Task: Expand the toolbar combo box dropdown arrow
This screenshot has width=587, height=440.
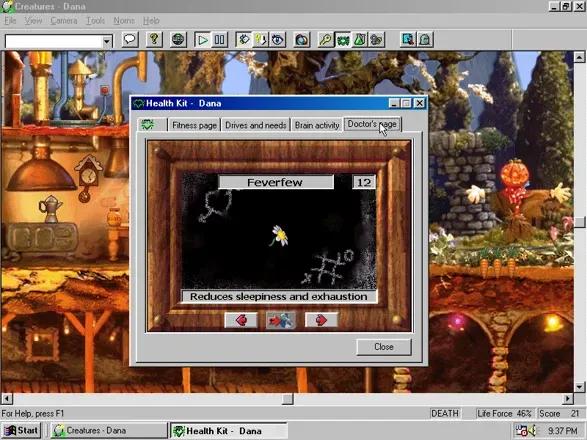Action: tap(107, 41)
